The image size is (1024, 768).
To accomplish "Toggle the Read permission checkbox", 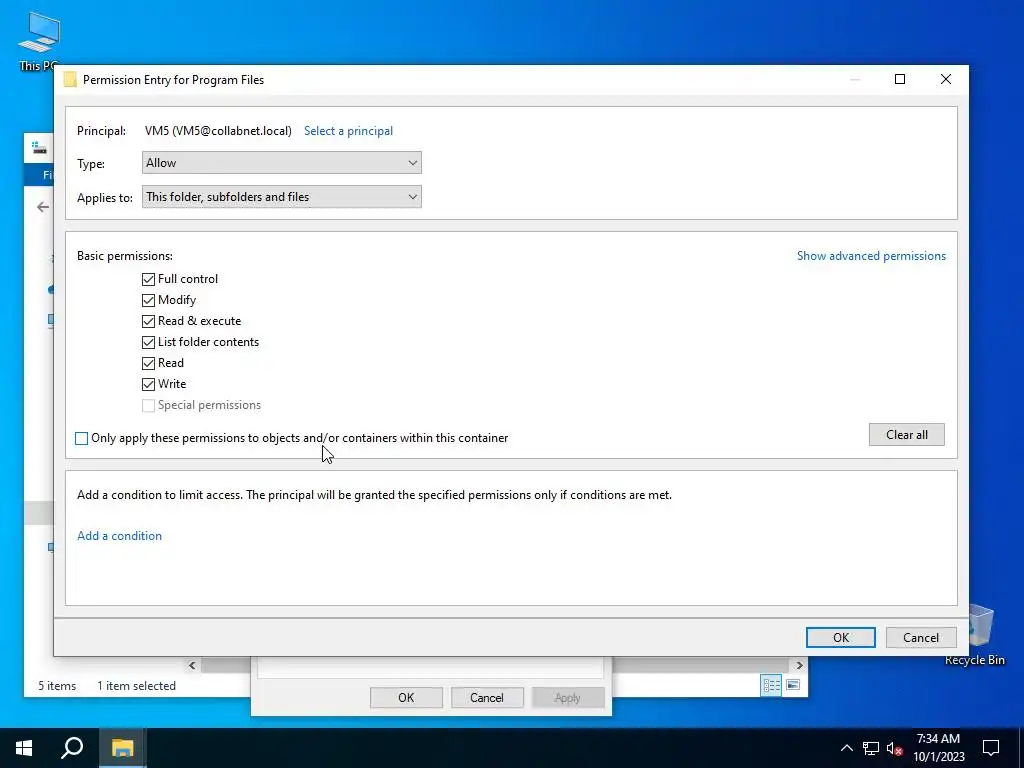I will click(148, 363).
